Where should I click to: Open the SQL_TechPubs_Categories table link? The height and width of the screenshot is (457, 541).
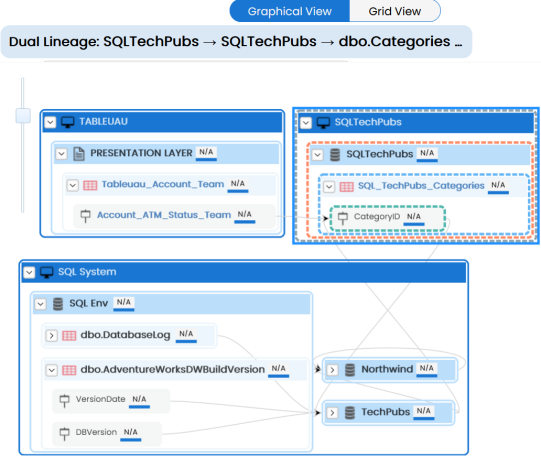[421, 186]
